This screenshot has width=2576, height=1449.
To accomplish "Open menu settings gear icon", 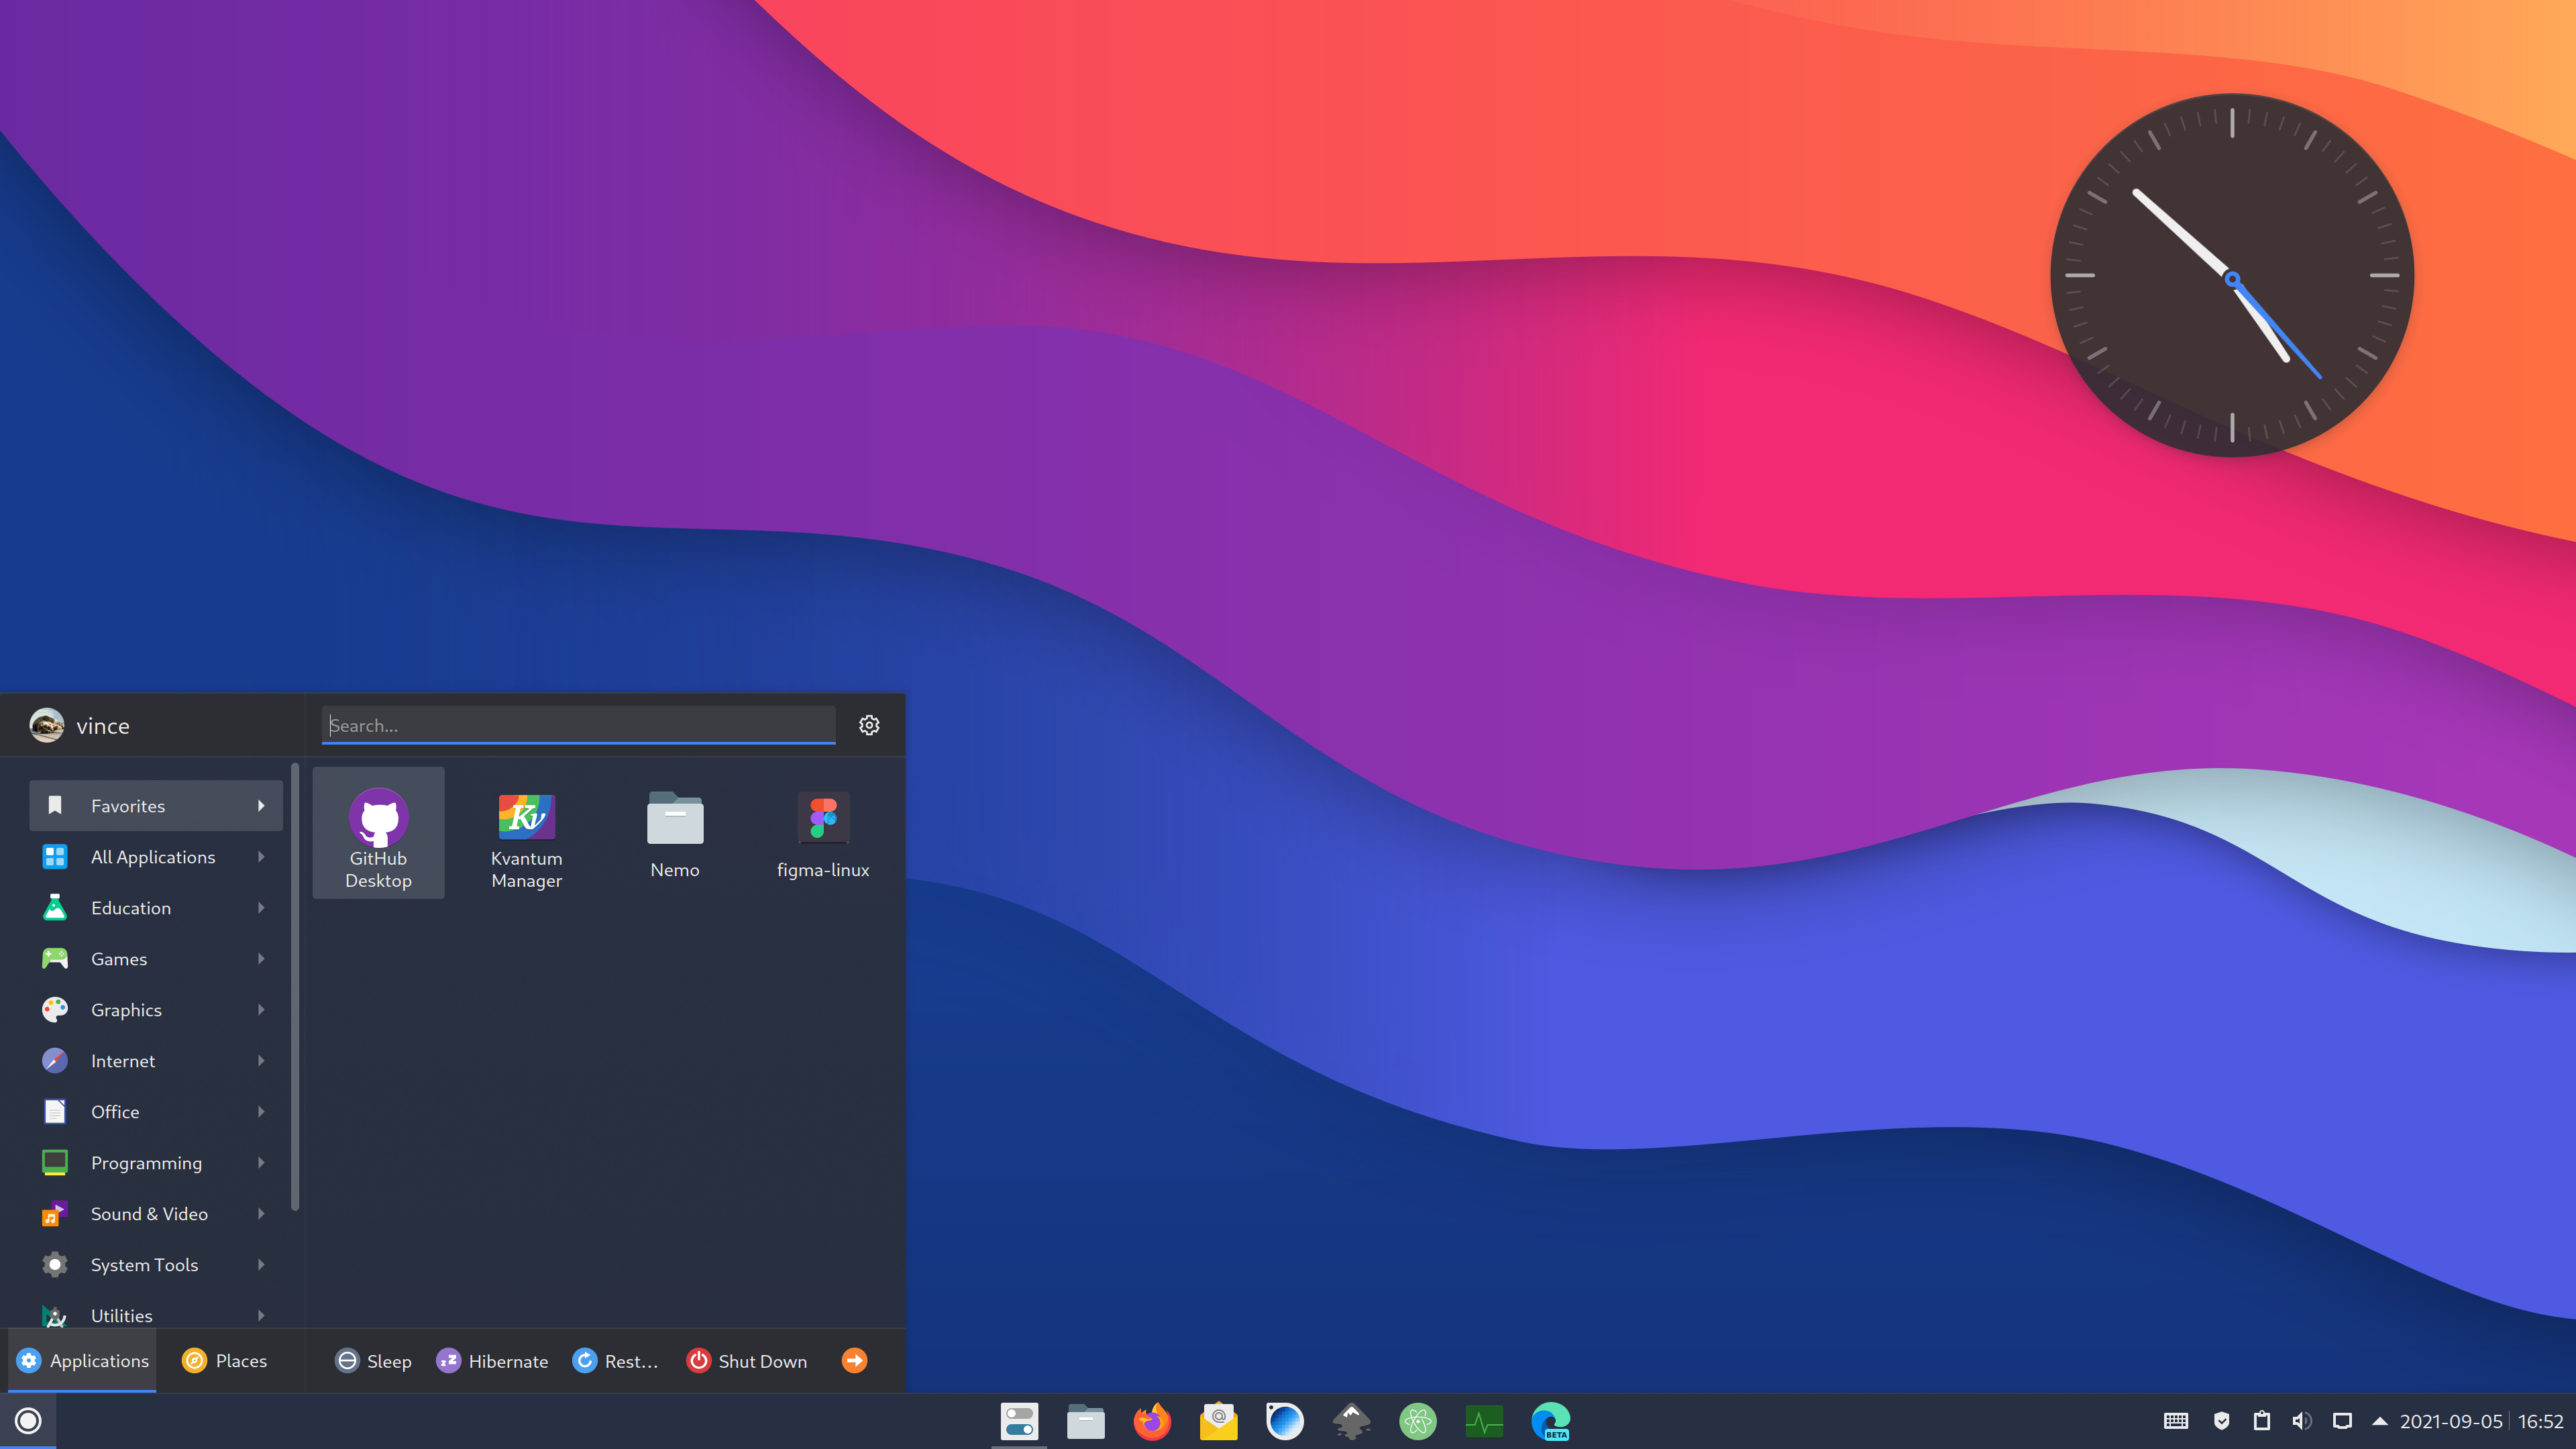I will 869,725.
